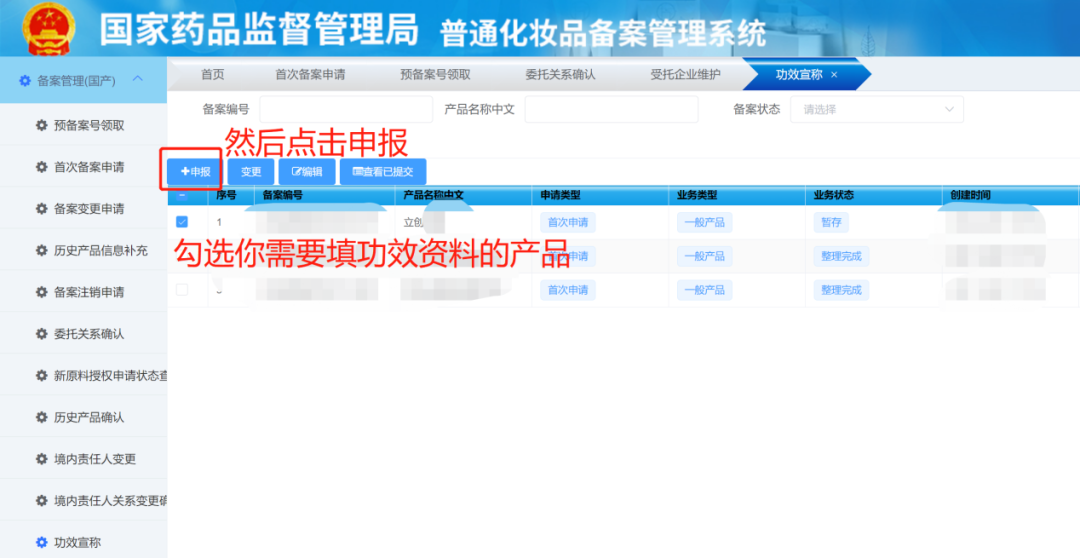Click gear icon next to 新原料授权申请状态
This screenshot has height=558, width=1080.
point(41,375)
